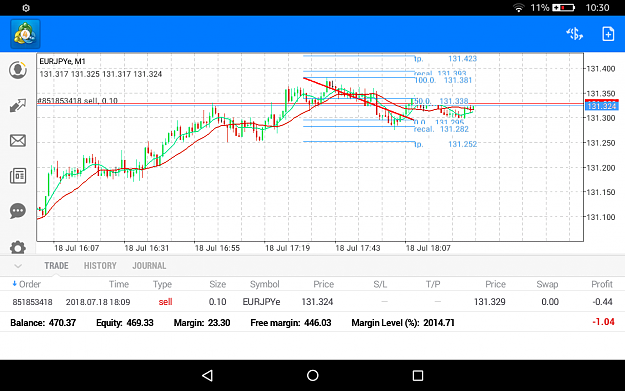Click the 131.400 price axis label
The image size is (625, 391).
(600, 69)
